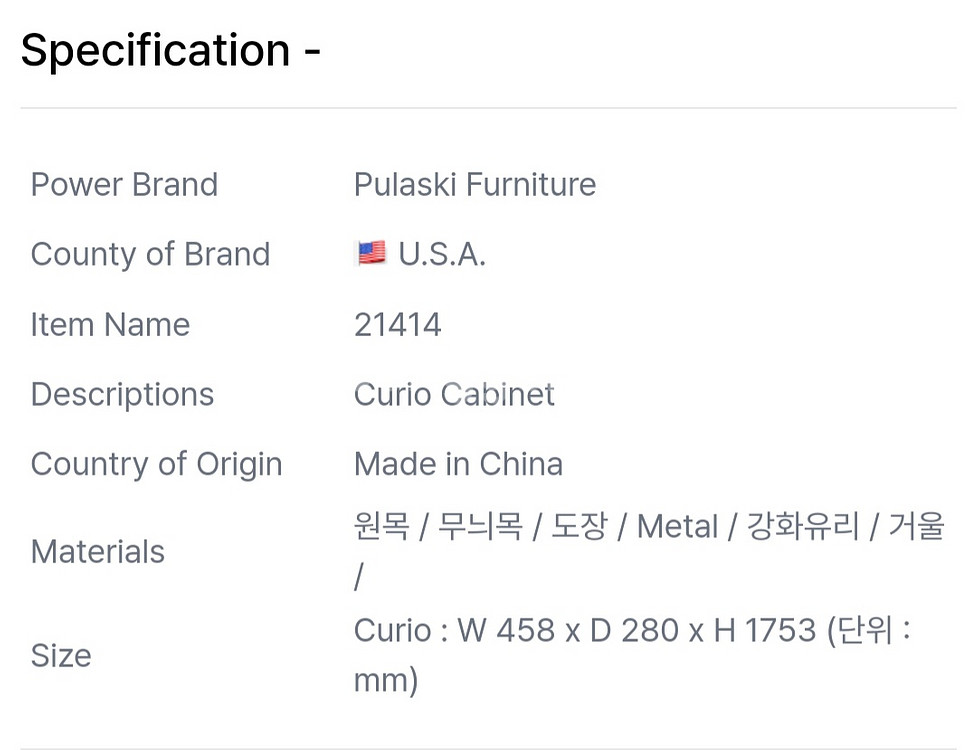Click the Made in China value
Viewport: 977px width, 750px height.
click(458, 465)
